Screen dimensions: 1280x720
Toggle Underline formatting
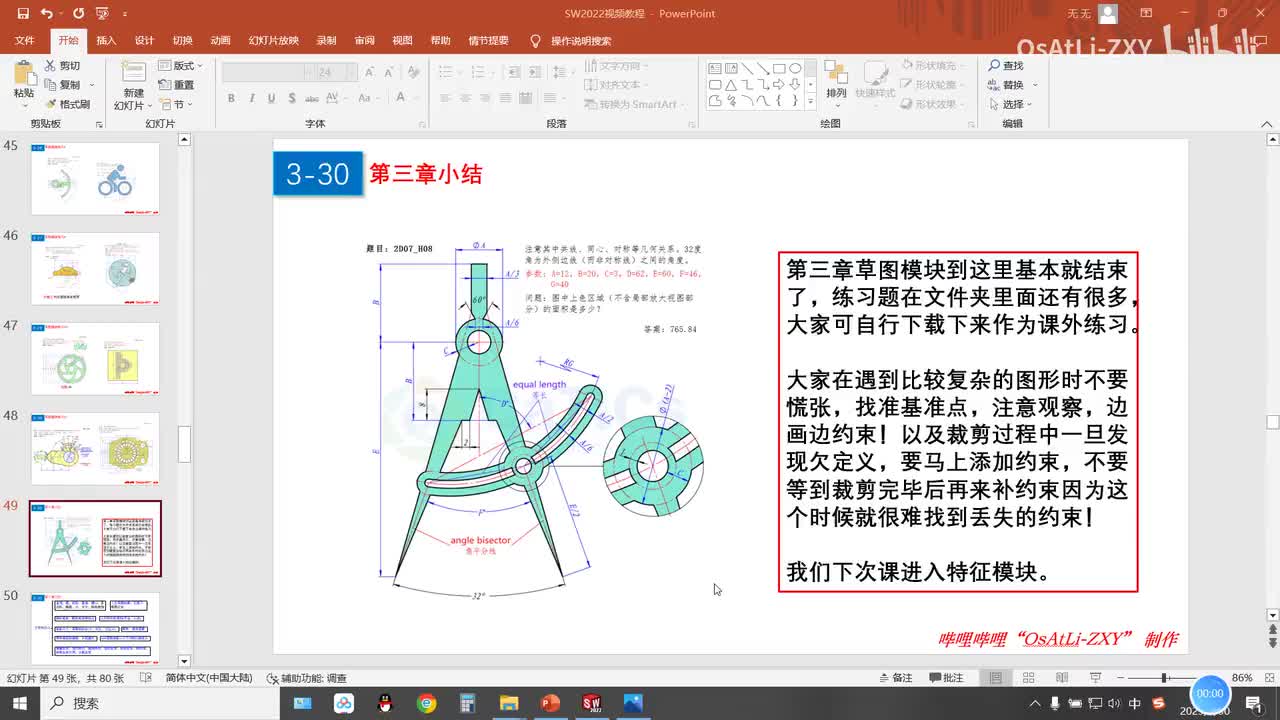point(271,98)
